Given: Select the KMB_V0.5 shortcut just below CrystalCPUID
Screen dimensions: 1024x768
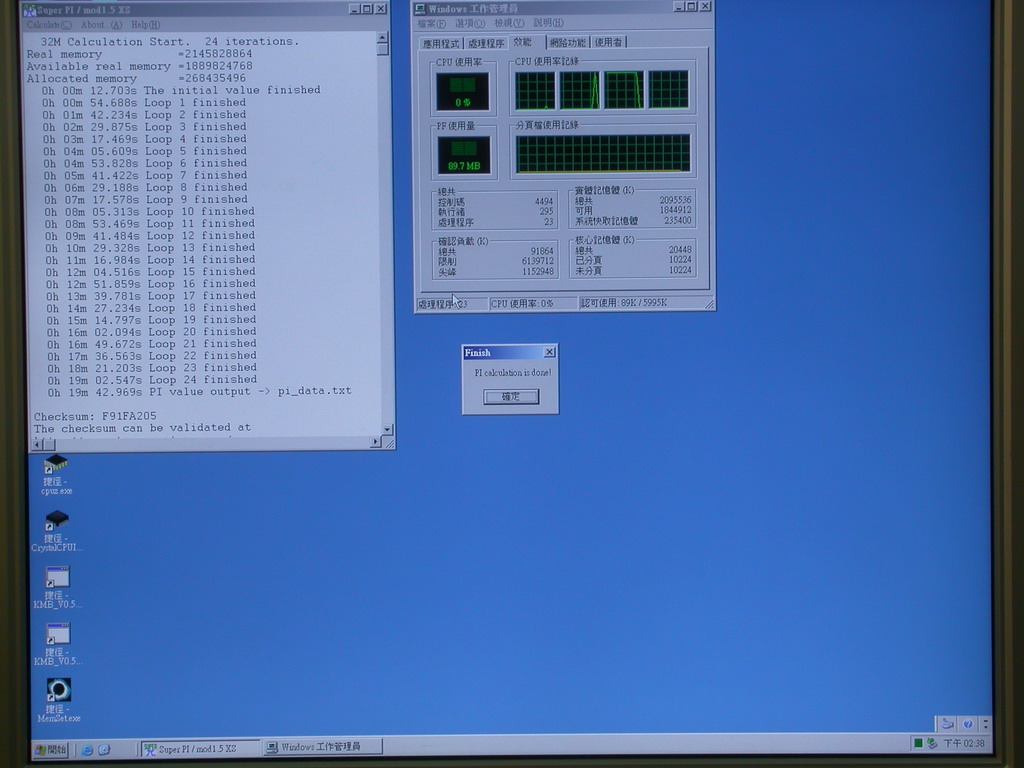Looking at the screenshot, I should click(x=57, y=586).
